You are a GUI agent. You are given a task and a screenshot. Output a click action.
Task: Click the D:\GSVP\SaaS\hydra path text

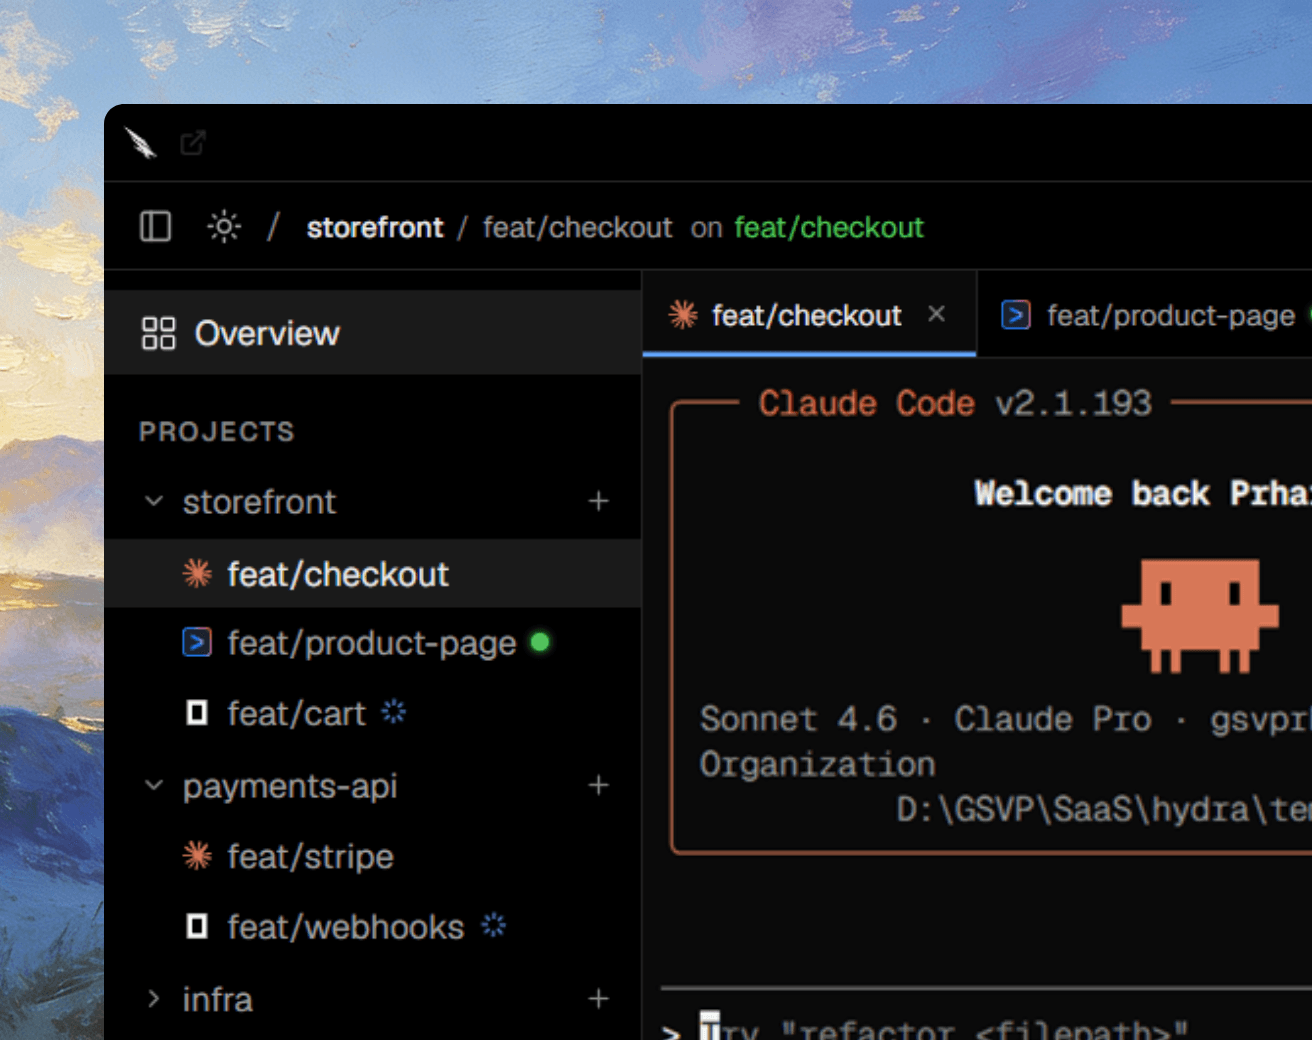(x=1104, y=808)
